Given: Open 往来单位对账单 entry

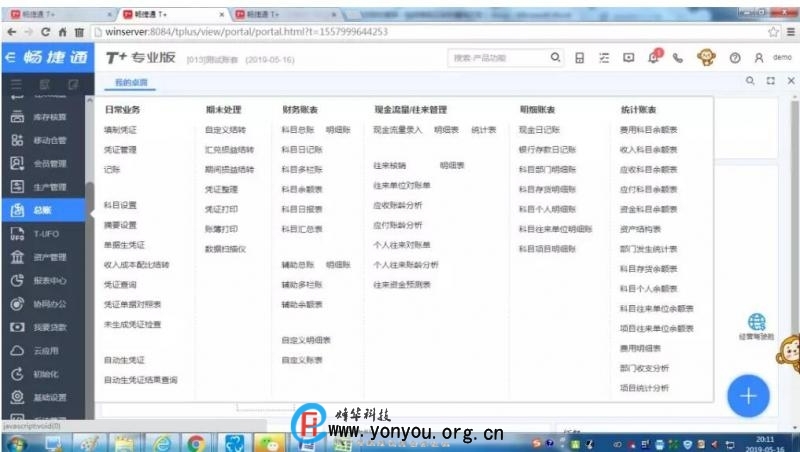Looking at the screenshot, I should pos(402,185).
